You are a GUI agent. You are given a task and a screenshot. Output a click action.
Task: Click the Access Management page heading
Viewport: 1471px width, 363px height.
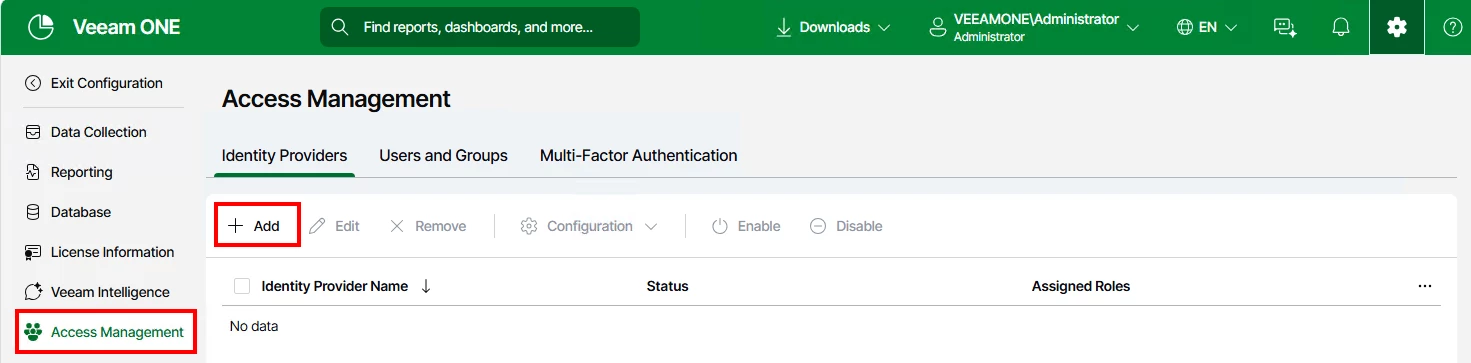point(336,99)
